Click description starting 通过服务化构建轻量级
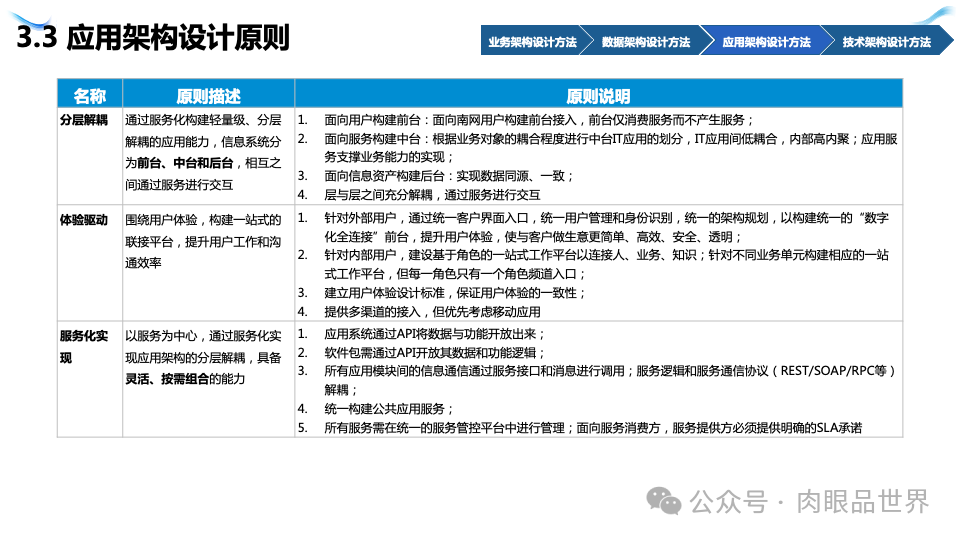 (x=203, y=152)
